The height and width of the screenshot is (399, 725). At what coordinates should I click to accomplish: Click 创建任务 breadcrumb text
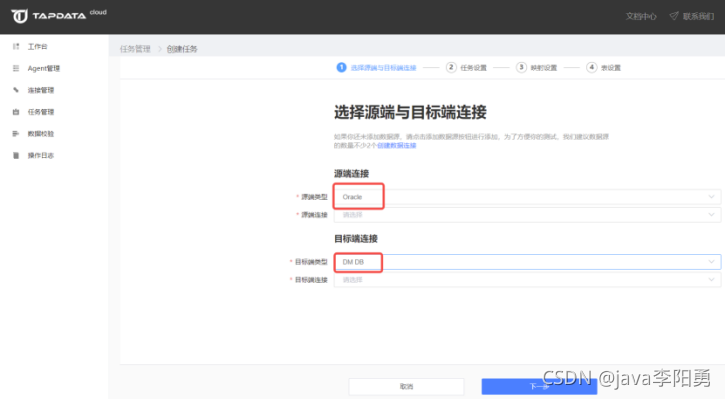182,49
